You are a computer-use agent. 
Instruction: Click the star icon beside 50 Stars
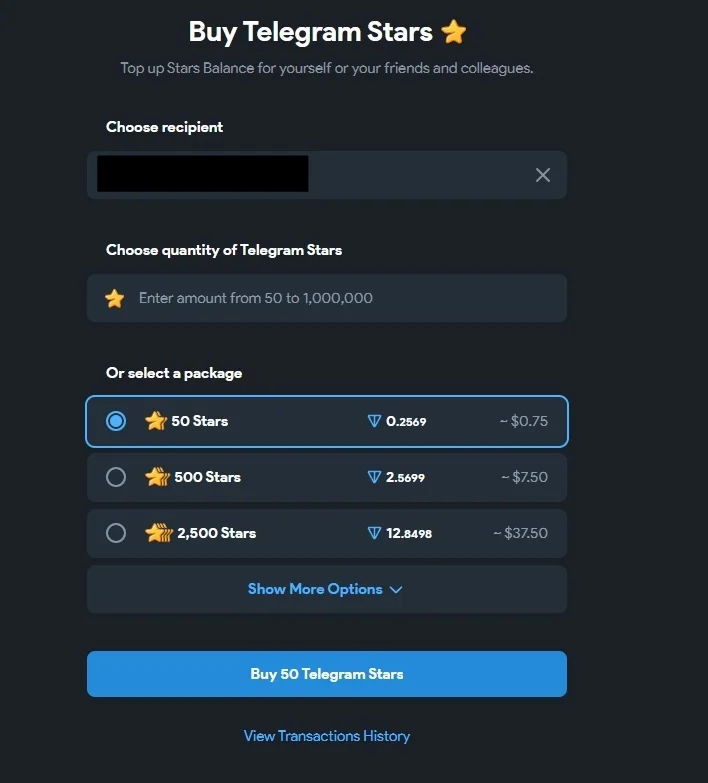pyautogui.click(x=155, y=421)
